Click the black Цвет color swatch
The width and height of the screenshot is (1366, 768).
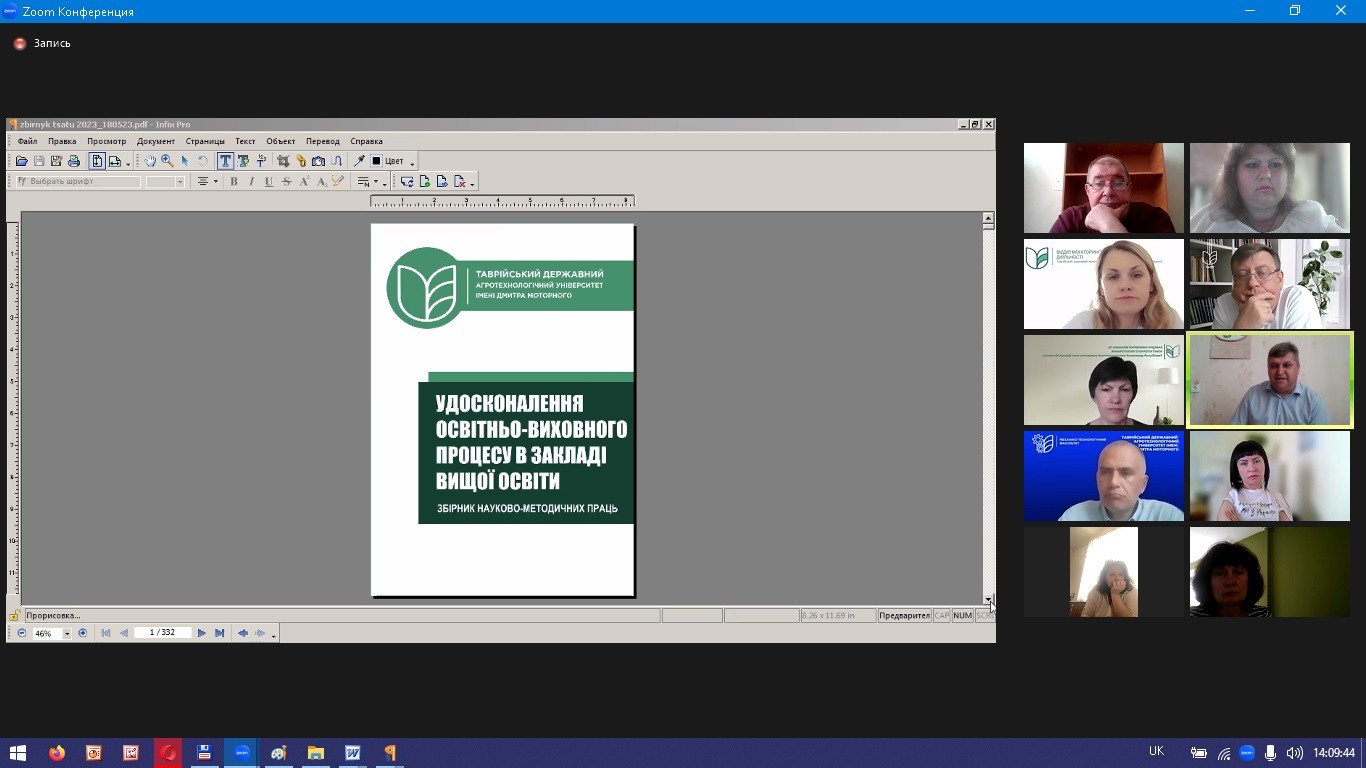377,161
